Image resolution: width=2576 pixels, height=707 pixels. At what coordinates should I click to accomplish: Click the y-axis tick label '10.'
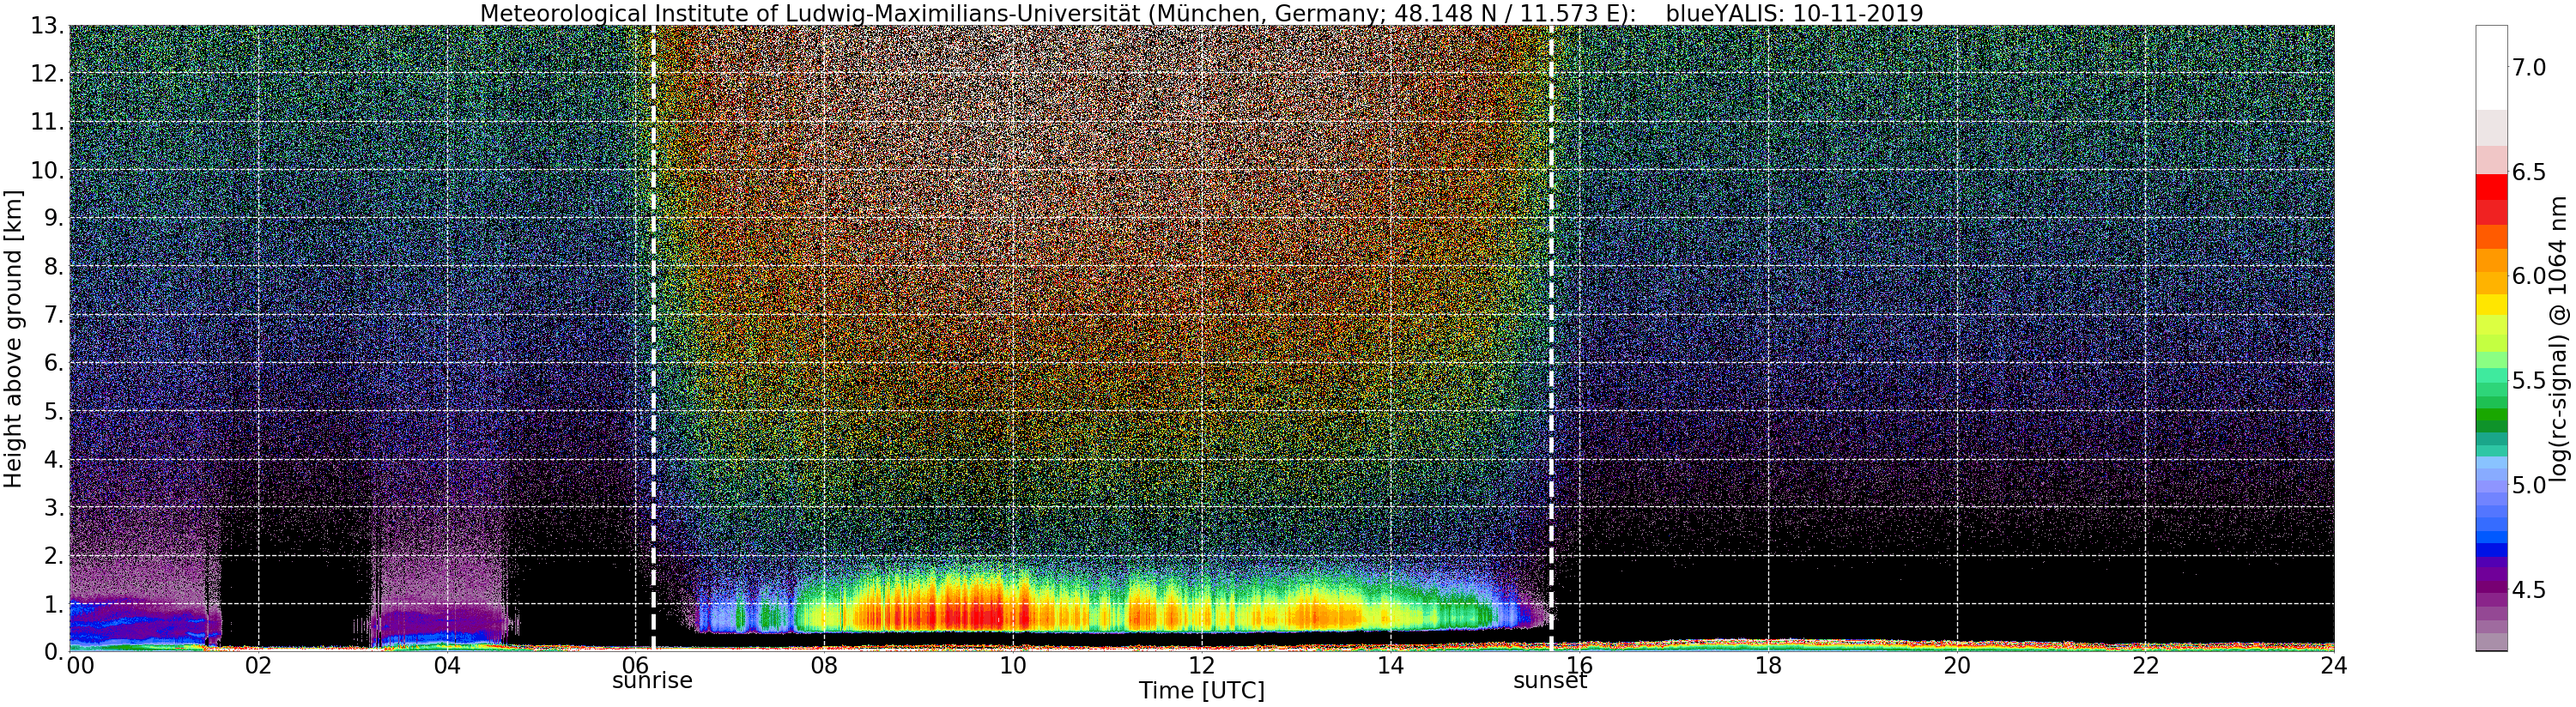pyautogui.click(x=47, y=170)
